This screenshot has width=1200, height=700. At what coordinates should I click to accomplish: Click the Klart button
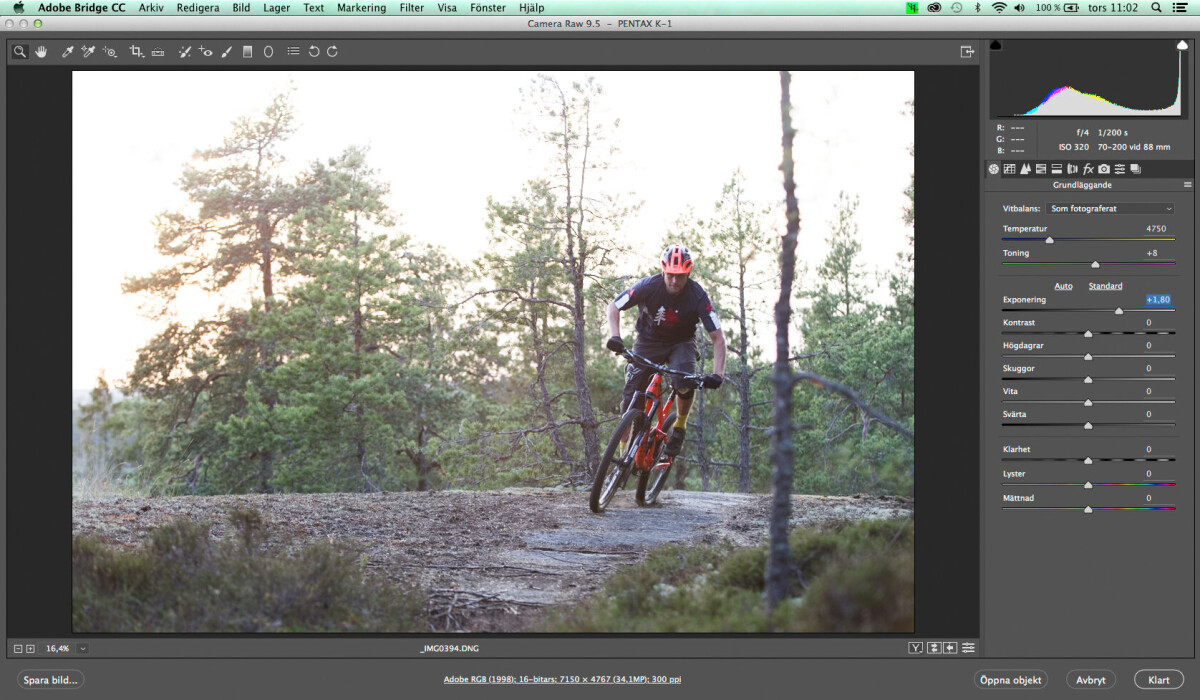pyautogui.click(x=1159, y=680)
